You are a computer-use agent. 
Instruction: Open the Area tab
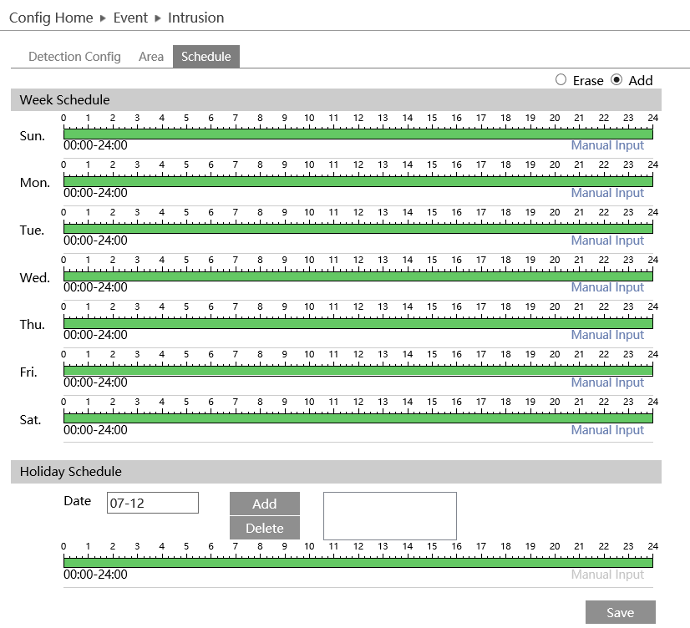click(x=151, y=57)
